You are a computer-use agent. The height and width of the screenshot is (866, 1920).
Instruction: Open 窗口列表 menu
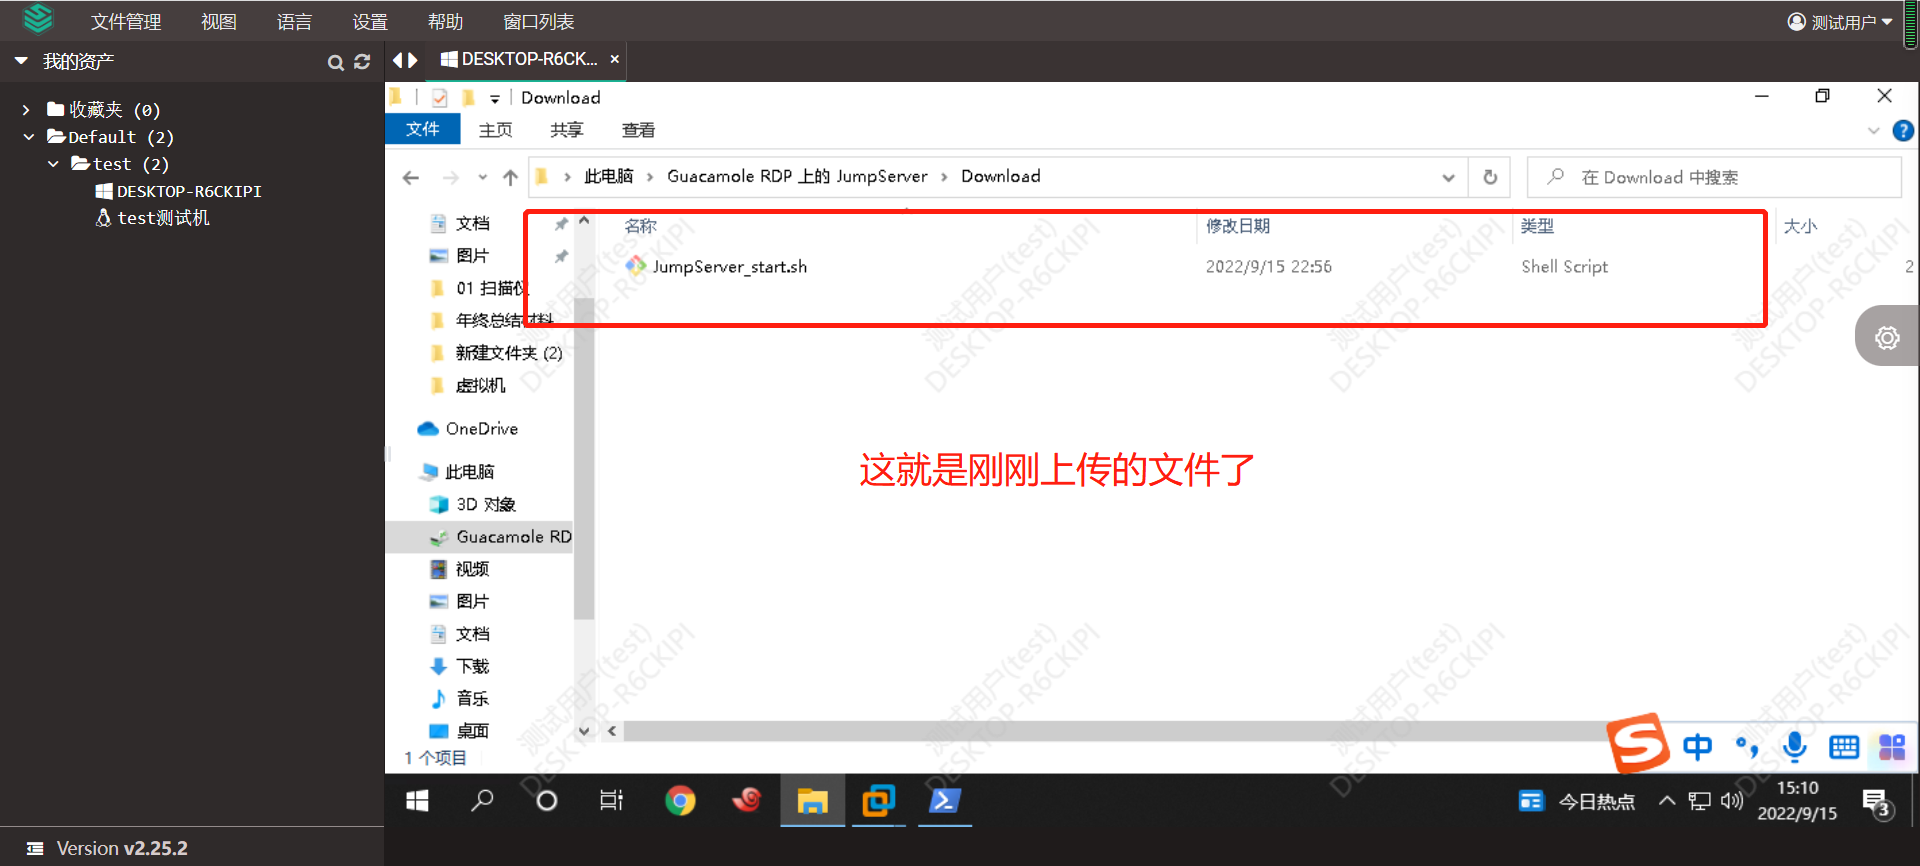539,22
